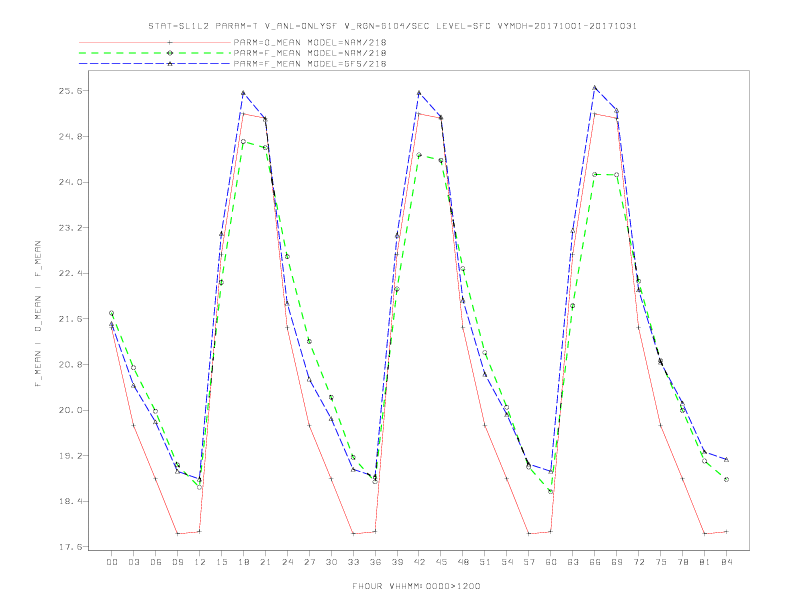The image size is (792, 612).
Task: Click y-axis tick label 24.8
Action: click(69, 136)
